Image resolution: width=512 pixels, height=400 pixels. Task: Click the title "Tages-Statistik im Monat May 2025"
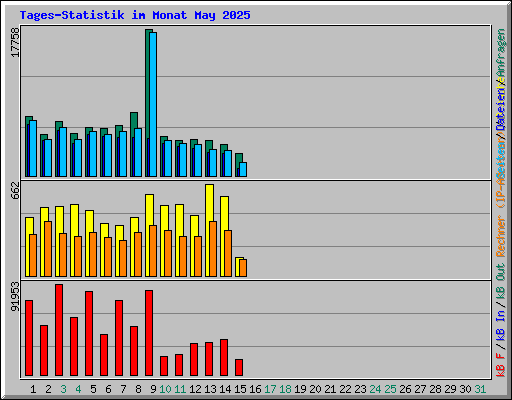coord(135,15)
